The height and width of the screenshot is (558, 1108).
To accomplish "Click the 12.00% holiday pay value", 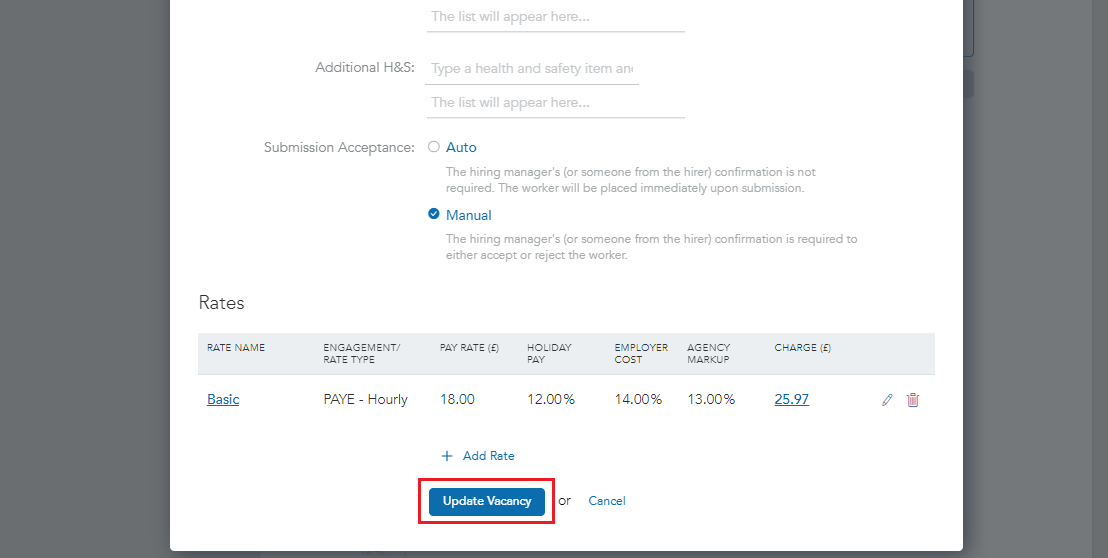I will pos(551,399).
